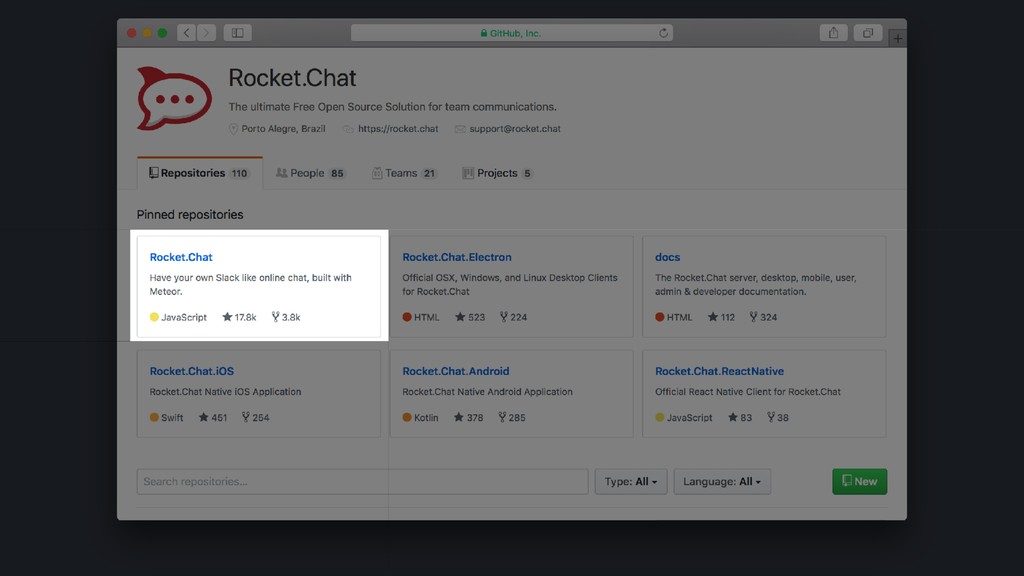Open the Safari share icon
1024x576 pixels.
click(833, 33)
